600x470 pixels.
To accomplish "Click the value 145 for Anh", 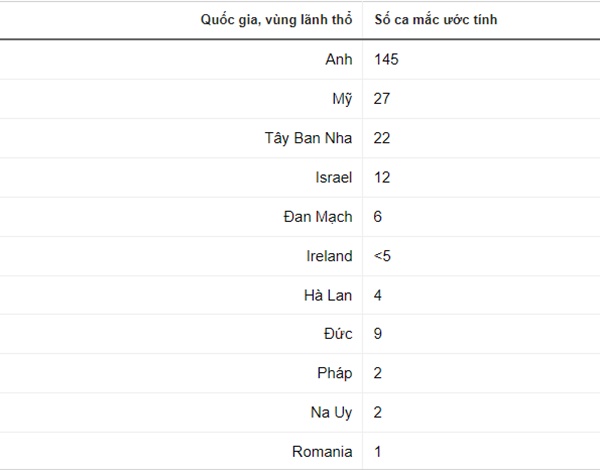I will tap(386, 60).
